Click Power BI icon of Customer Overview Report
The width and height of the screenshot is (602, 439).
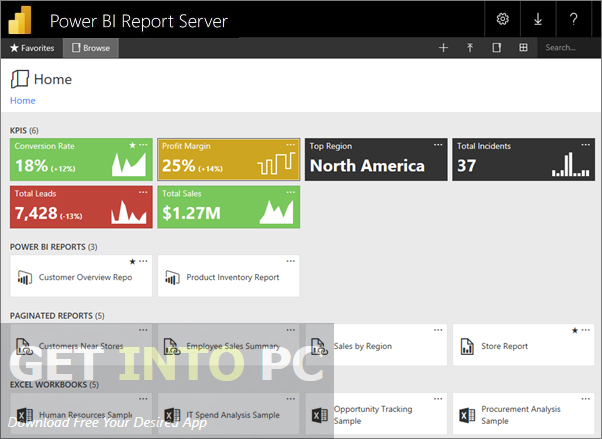(x=25, y=277)
